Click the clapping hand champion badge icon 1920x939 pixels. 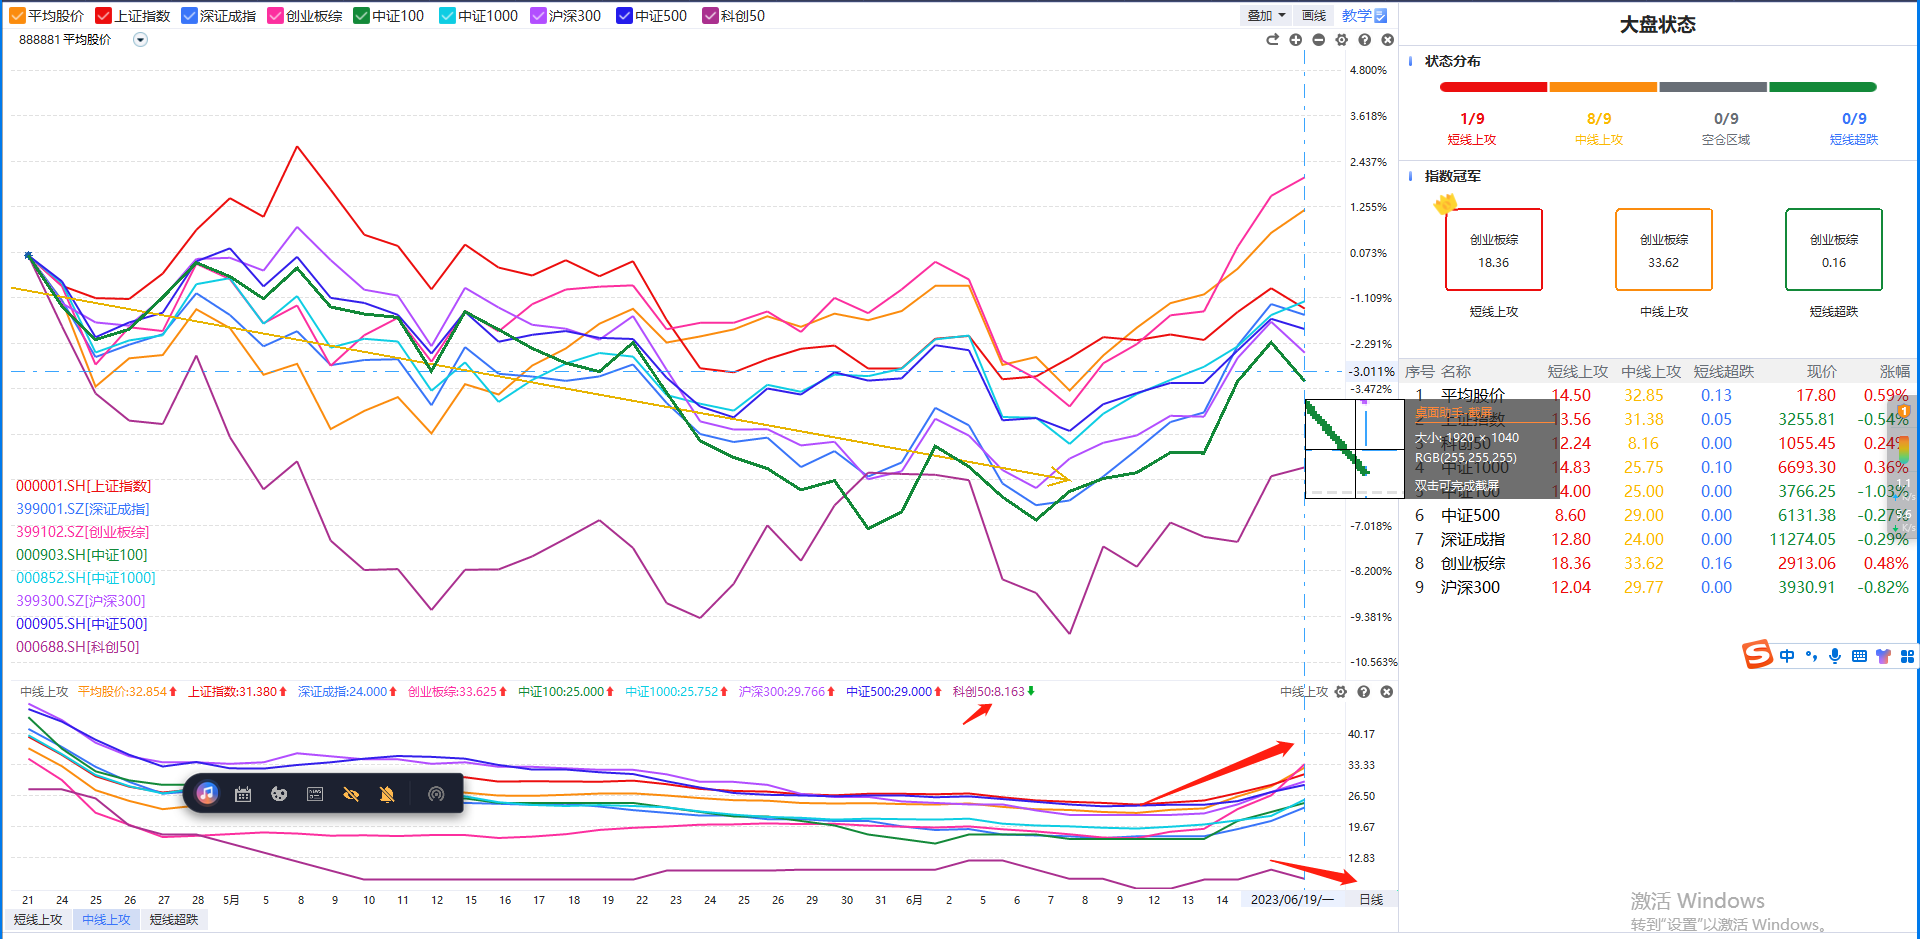pyautogui.click(x=1445, y=205)
